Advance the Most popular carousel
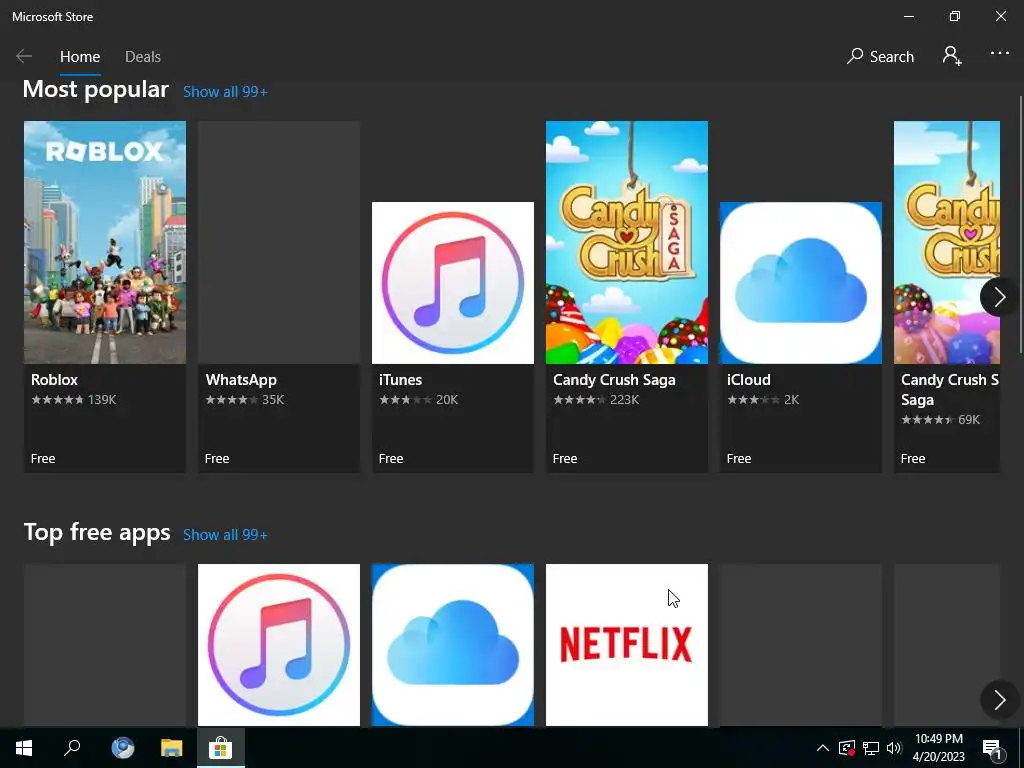This screenshot has width=1024, height=768. [x=1000, y=297]
